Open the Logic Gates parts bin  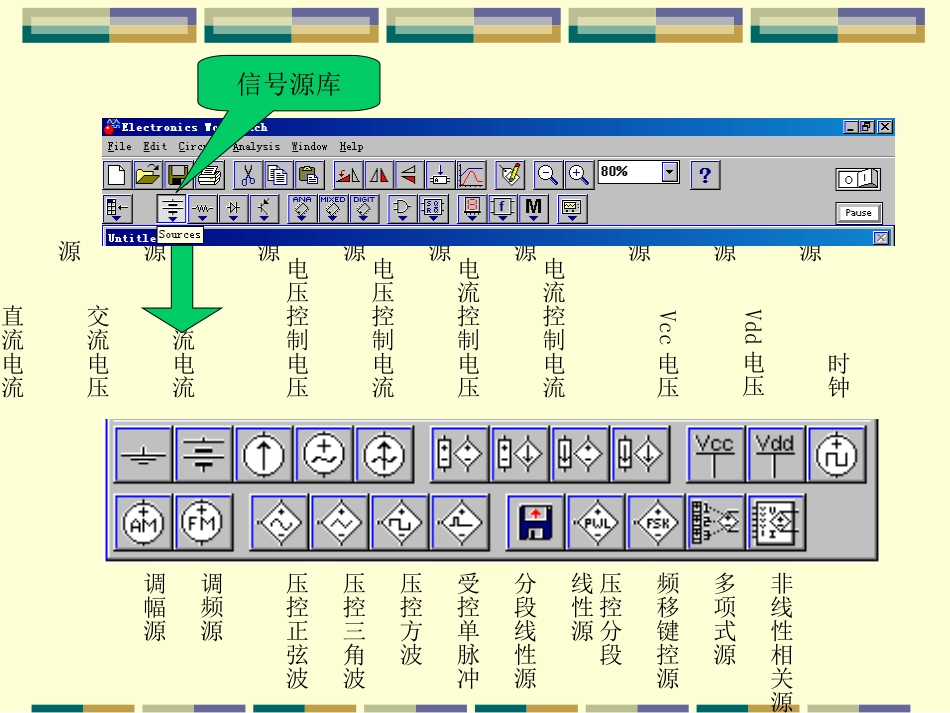pos(402,208)
